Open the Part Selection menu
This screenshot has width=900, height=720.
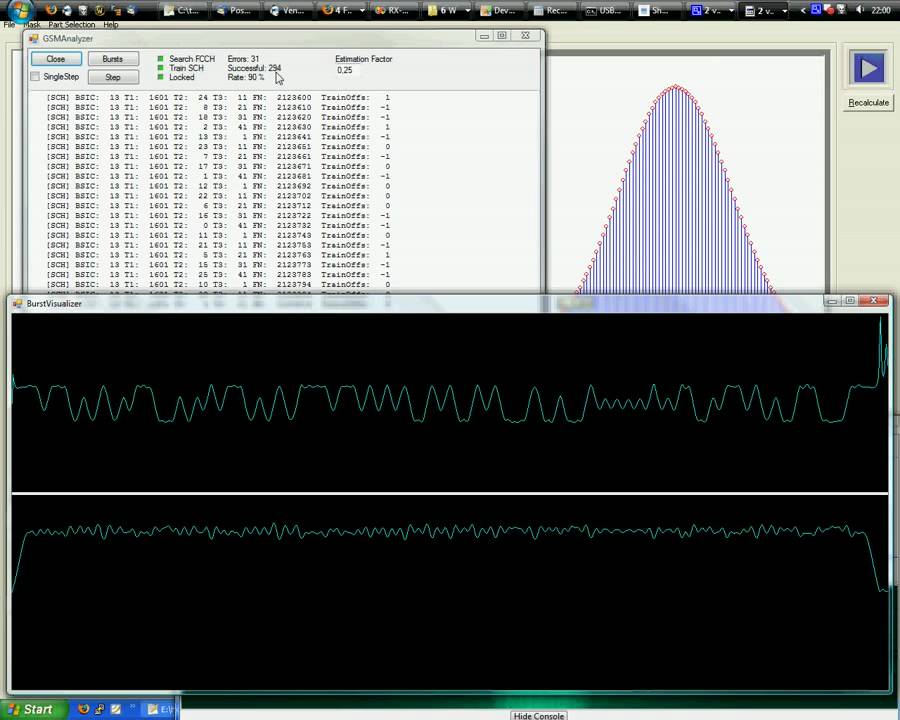[x=72, y=25]
